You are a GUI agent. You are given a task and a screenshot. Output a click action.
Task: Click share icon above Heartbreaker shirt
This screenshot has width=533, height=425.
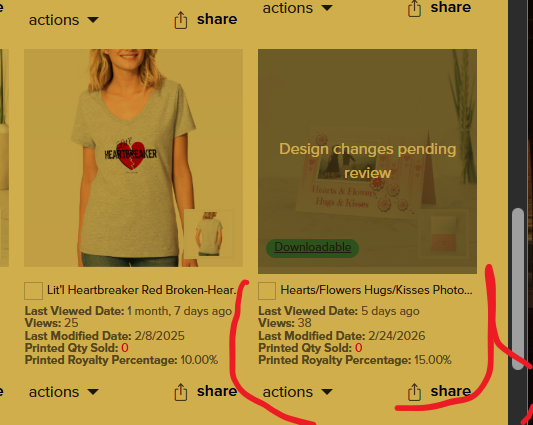180,20
